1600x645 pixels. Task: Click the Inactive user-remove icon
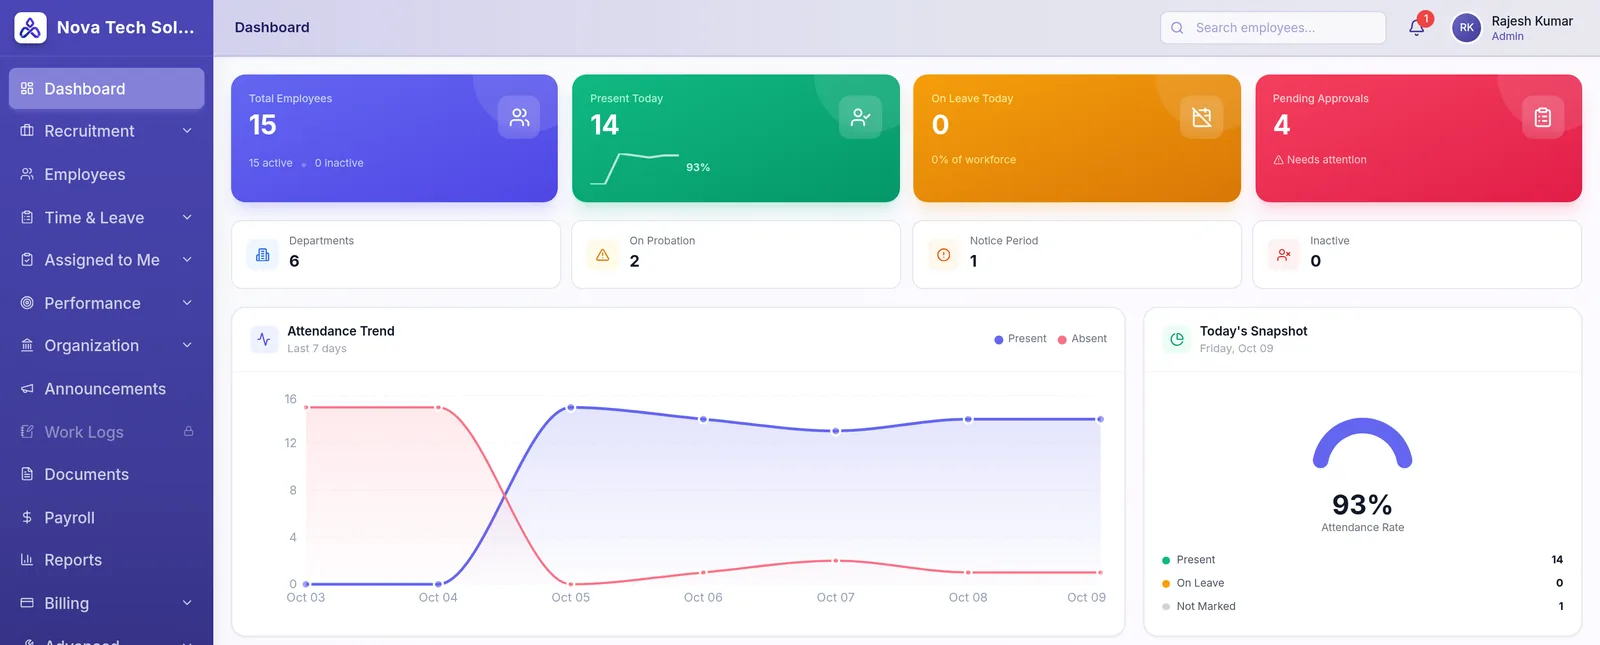pos(1284,255)
